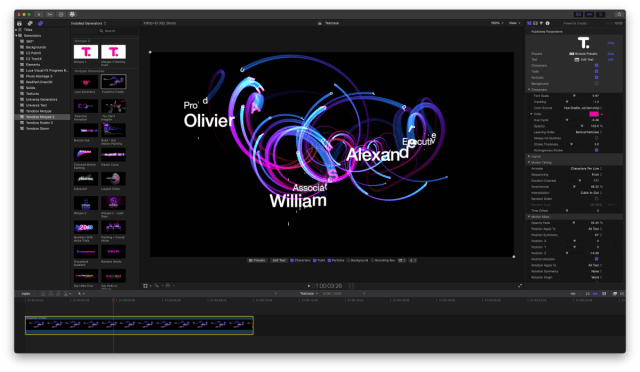Toggle Homogeneous Stroke checkbox

pyautogui.click(x=596, y=150)
